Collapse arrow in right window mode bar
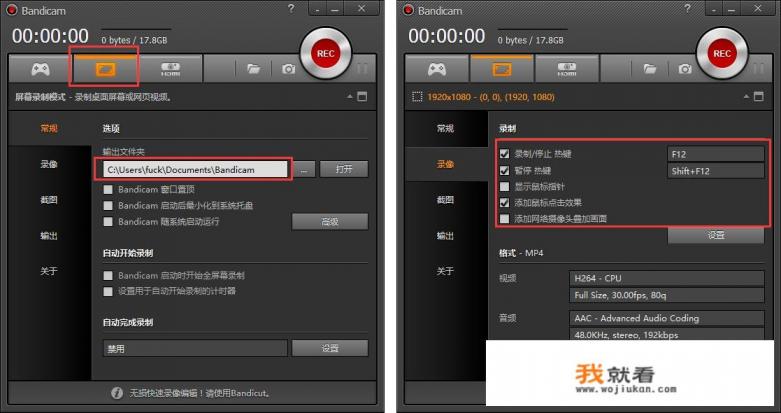Screen dimensions: 781x413 [747, 96]
